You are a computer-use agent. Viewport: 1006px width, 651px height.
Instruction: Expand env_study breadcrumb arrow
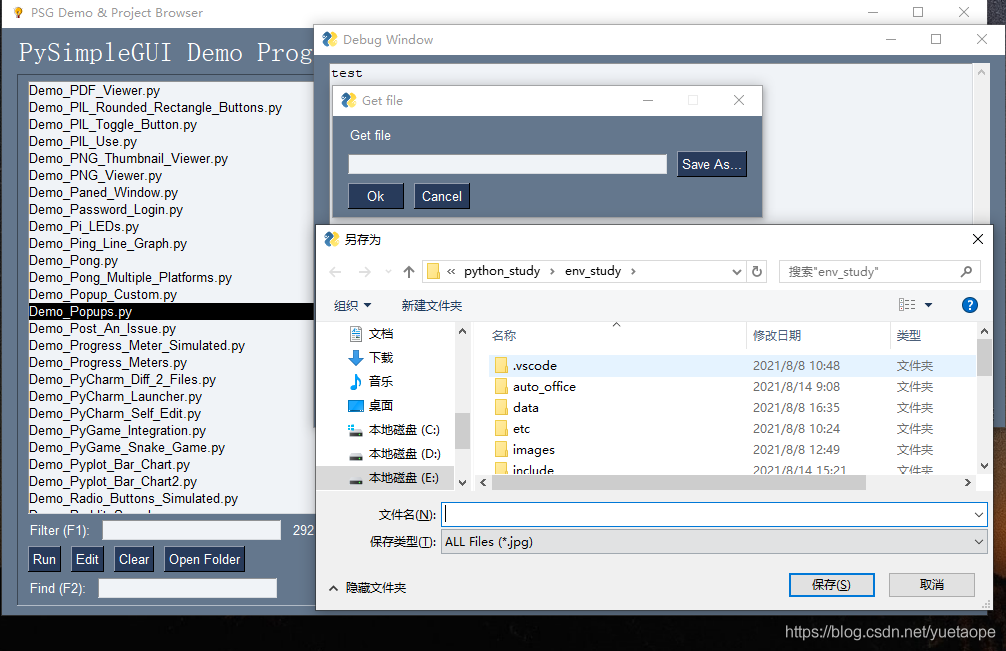pos(633,271)
